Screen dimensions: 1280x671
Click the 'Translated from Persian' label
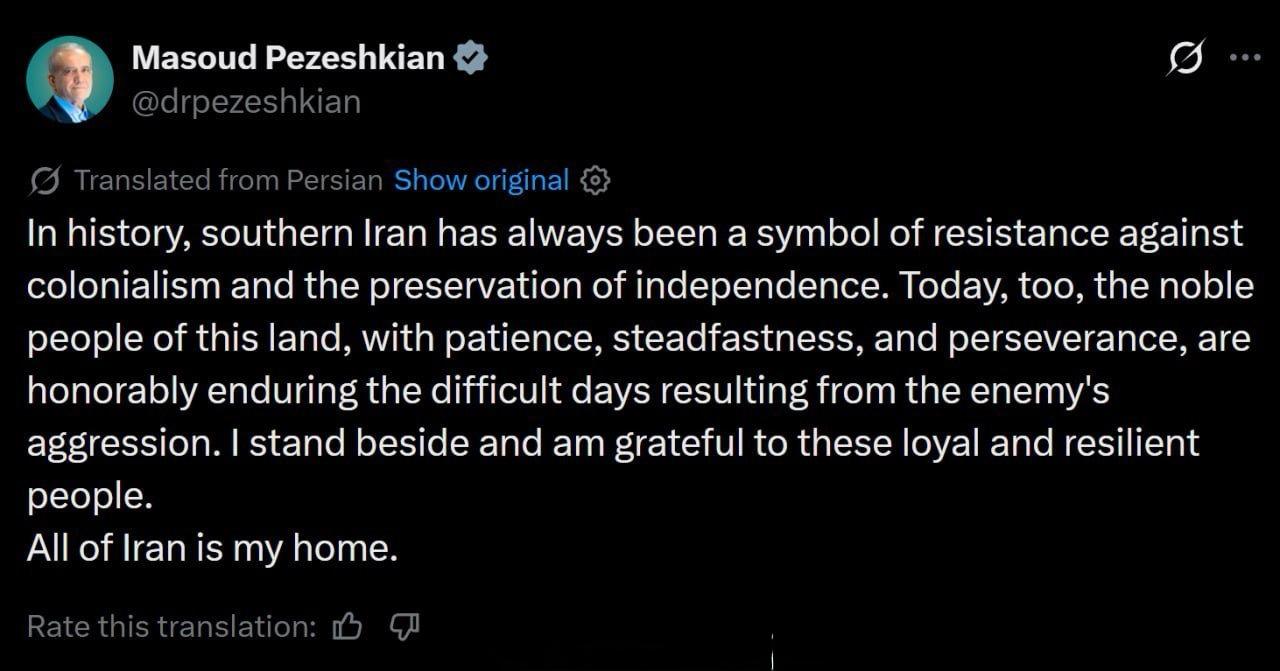(x=228, y=181)
